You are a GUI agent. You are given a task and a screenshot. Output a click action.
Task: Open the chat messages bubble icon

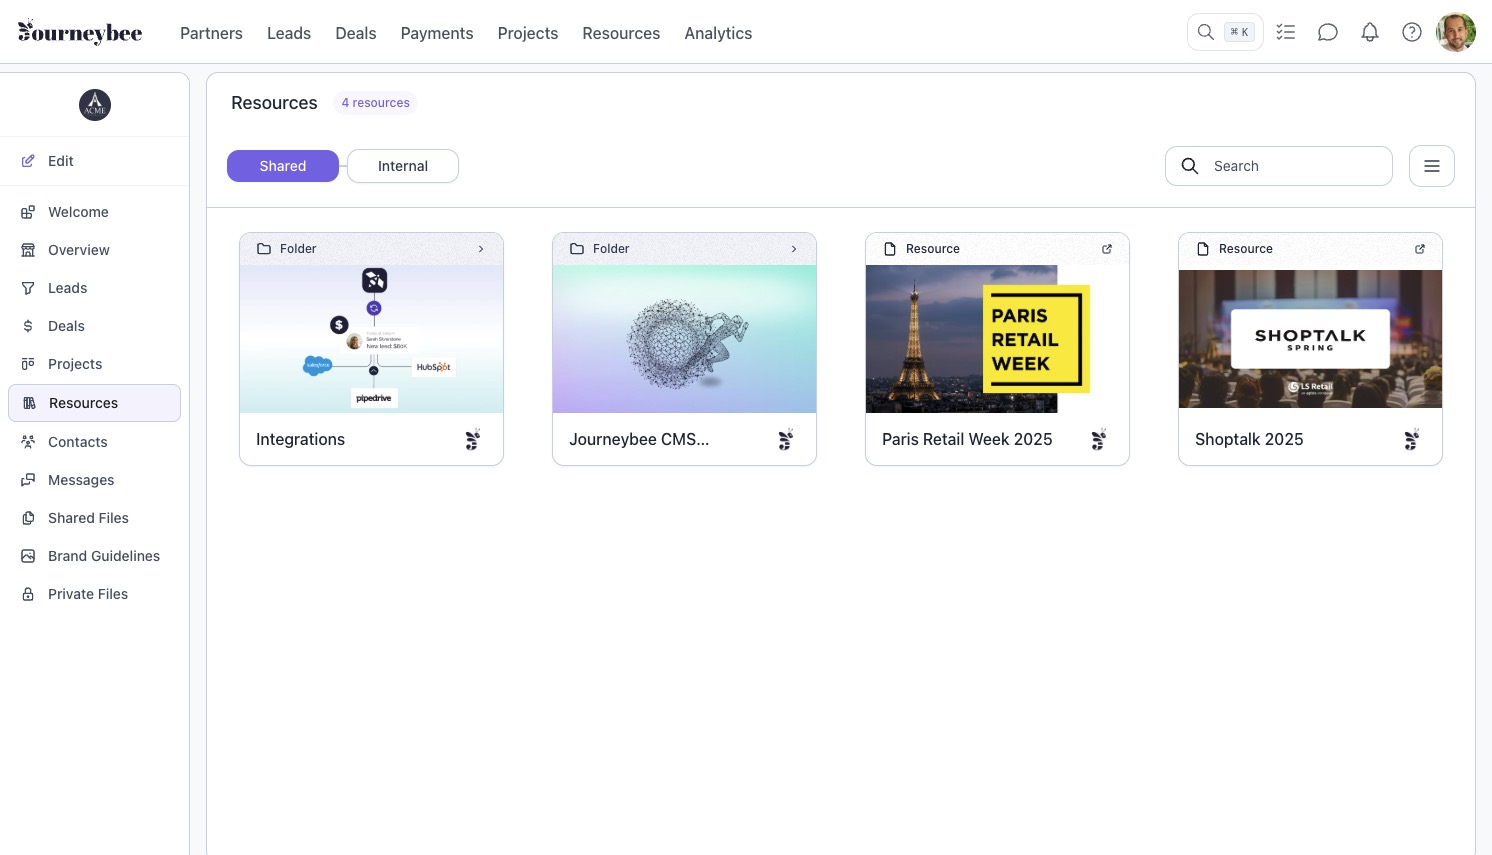coord(1328,32)
